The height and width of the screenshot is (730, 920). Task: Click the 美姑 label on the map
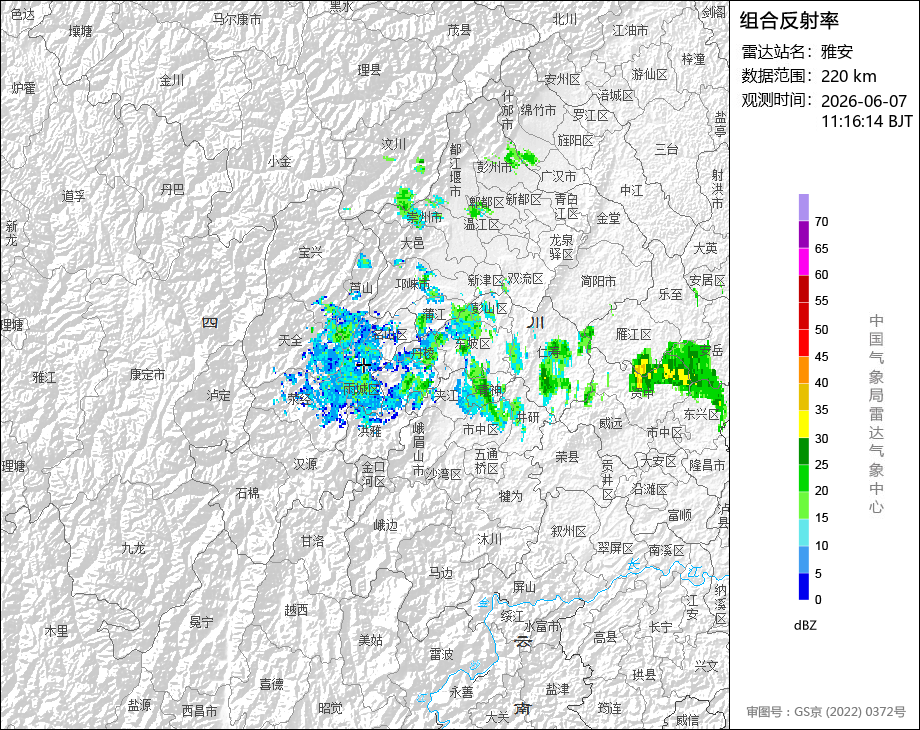(370, 640)
